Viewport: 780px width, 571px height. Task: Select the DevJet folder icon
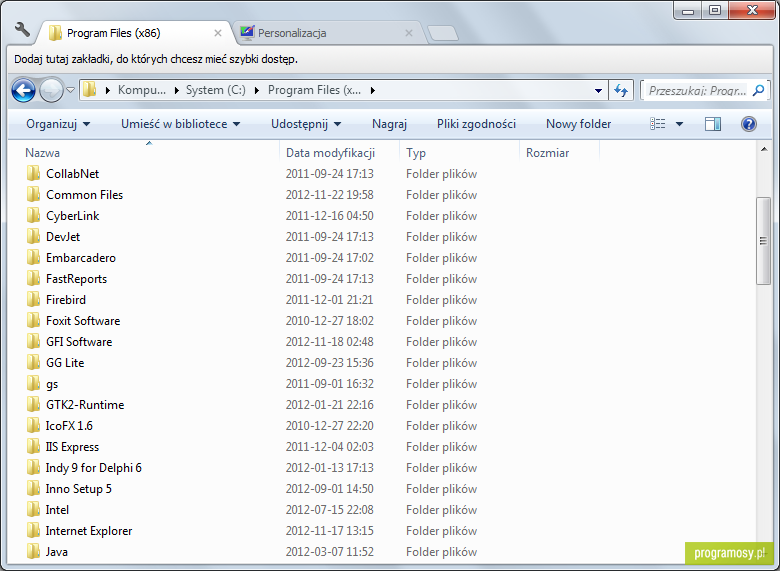click(33, 237)
